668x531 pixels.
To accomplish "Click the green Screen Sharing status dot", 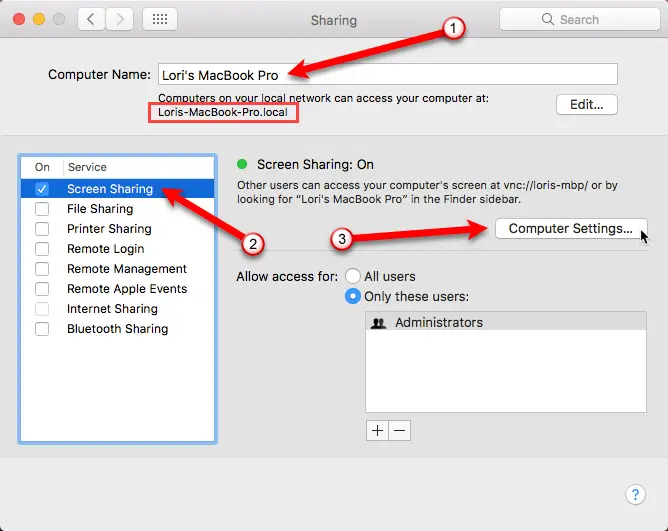I will click(x=242, y=164).
